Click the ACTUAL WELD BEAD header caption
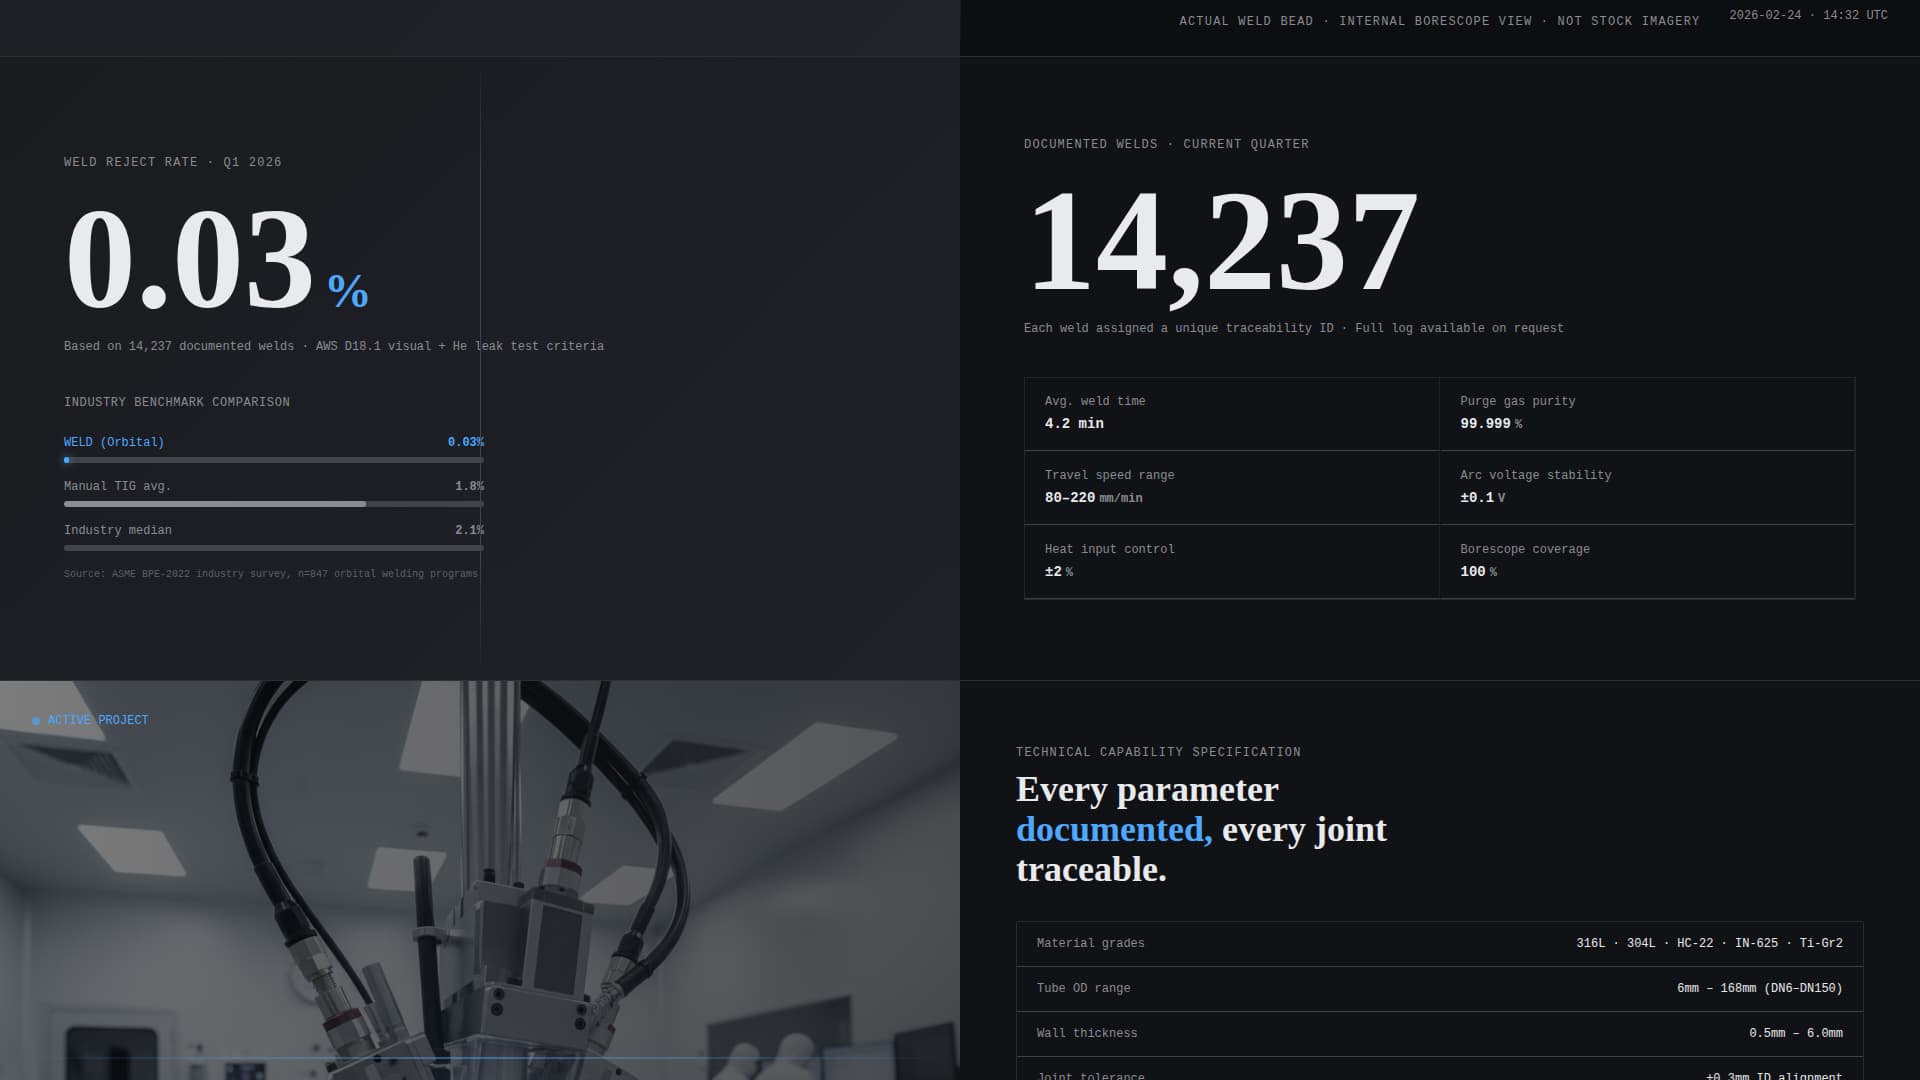This screenshot has width=1920, height=1080. point(1246,20)
